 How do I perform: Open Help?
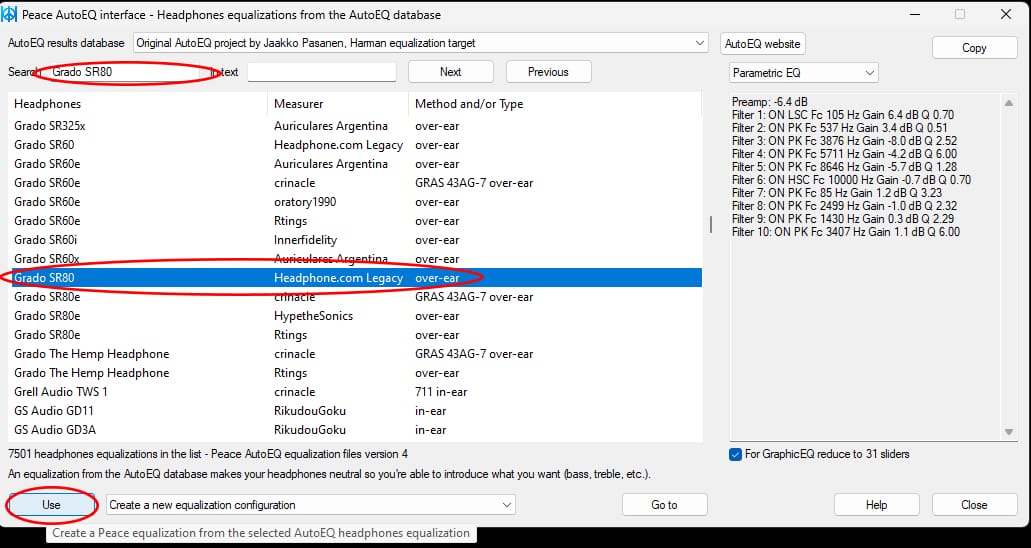(x=876, y=505)
